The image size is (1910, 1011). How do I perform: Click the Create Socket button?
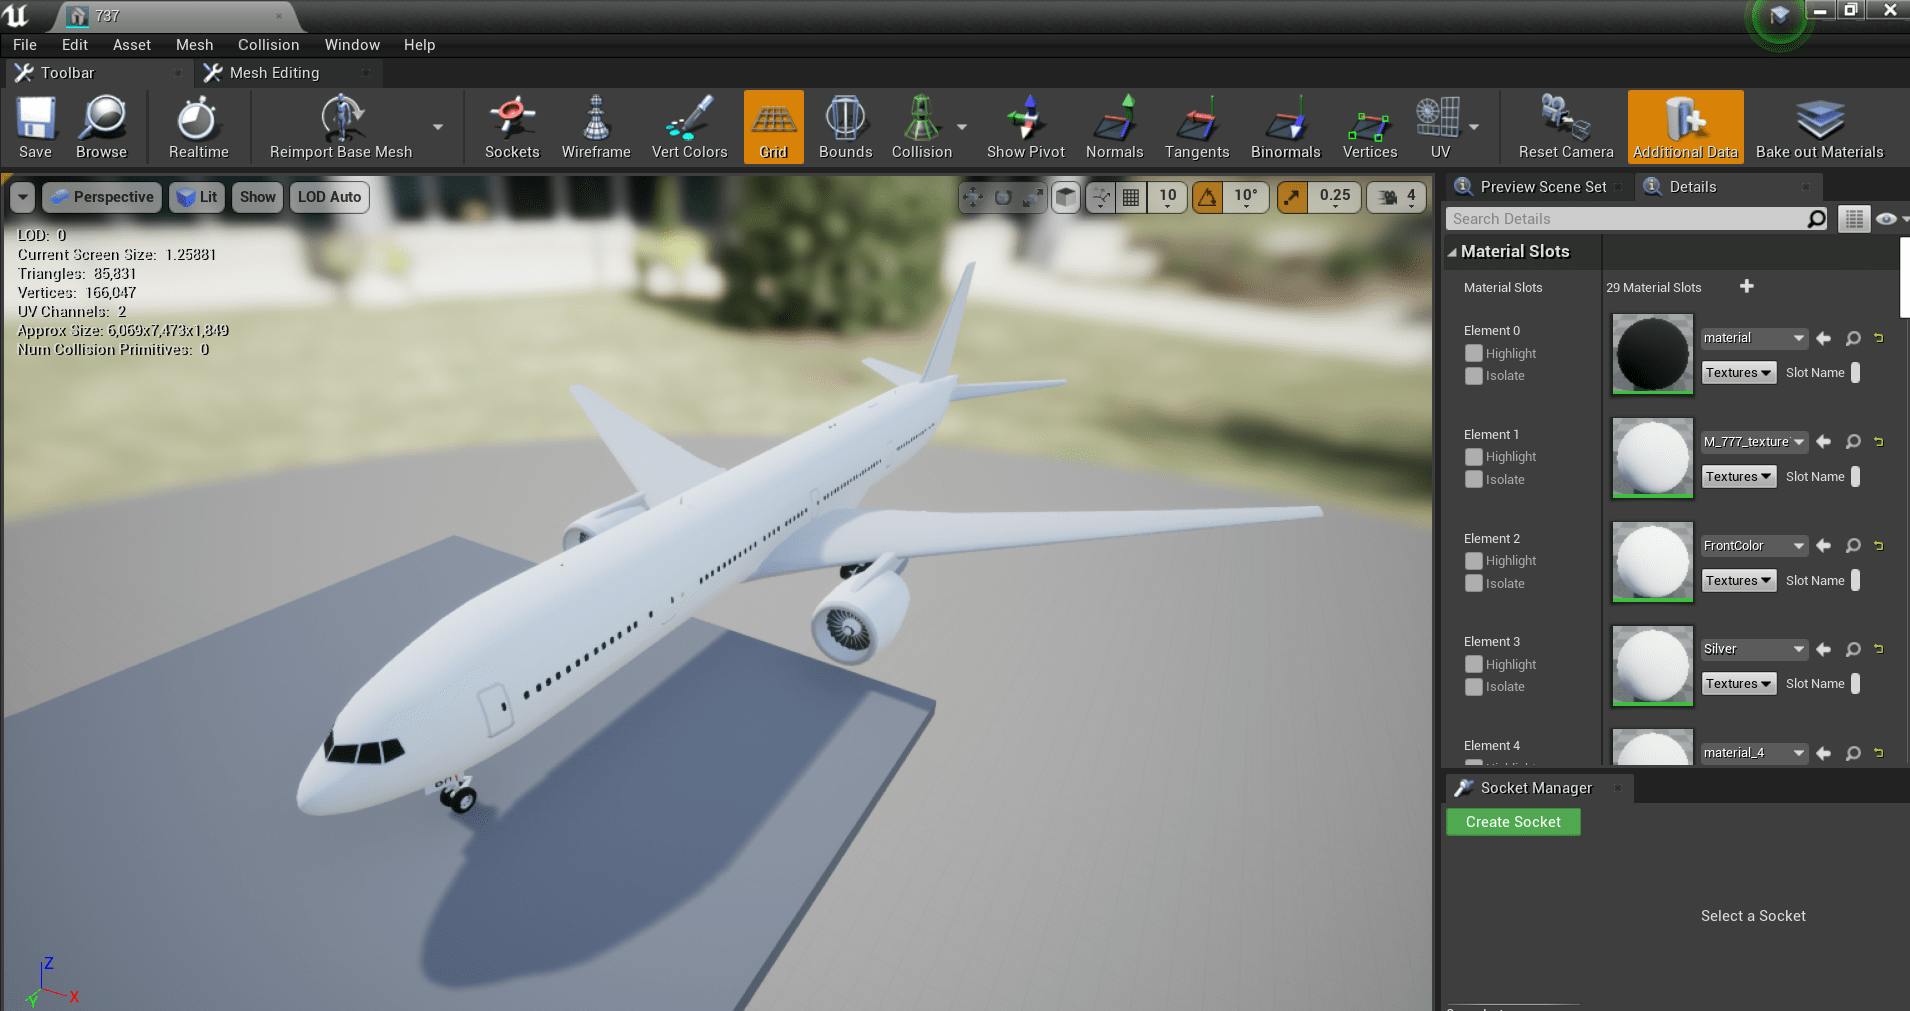coord(1512,821)
